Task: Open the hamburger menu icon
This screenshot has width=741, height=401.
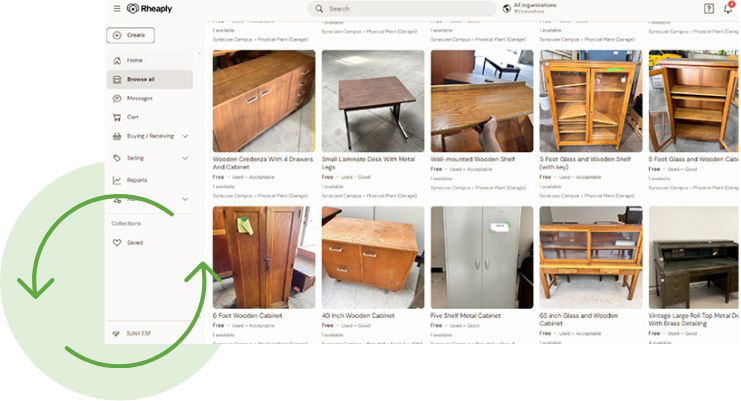Action: tap(117, 9)
